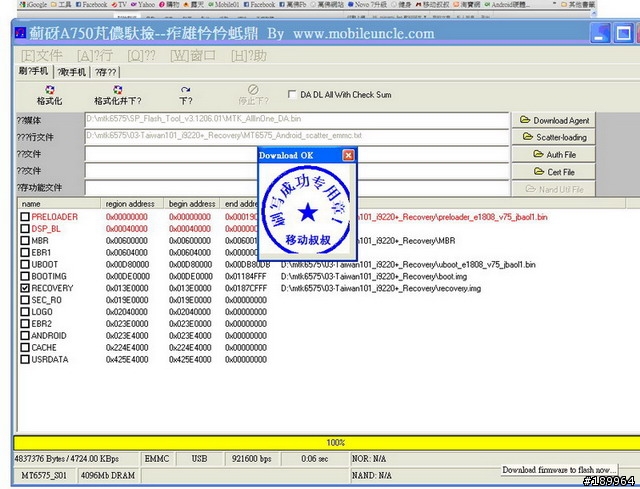Open iGoogle bookmark in browser bar
640x489 pixels.
pos(33,4)
